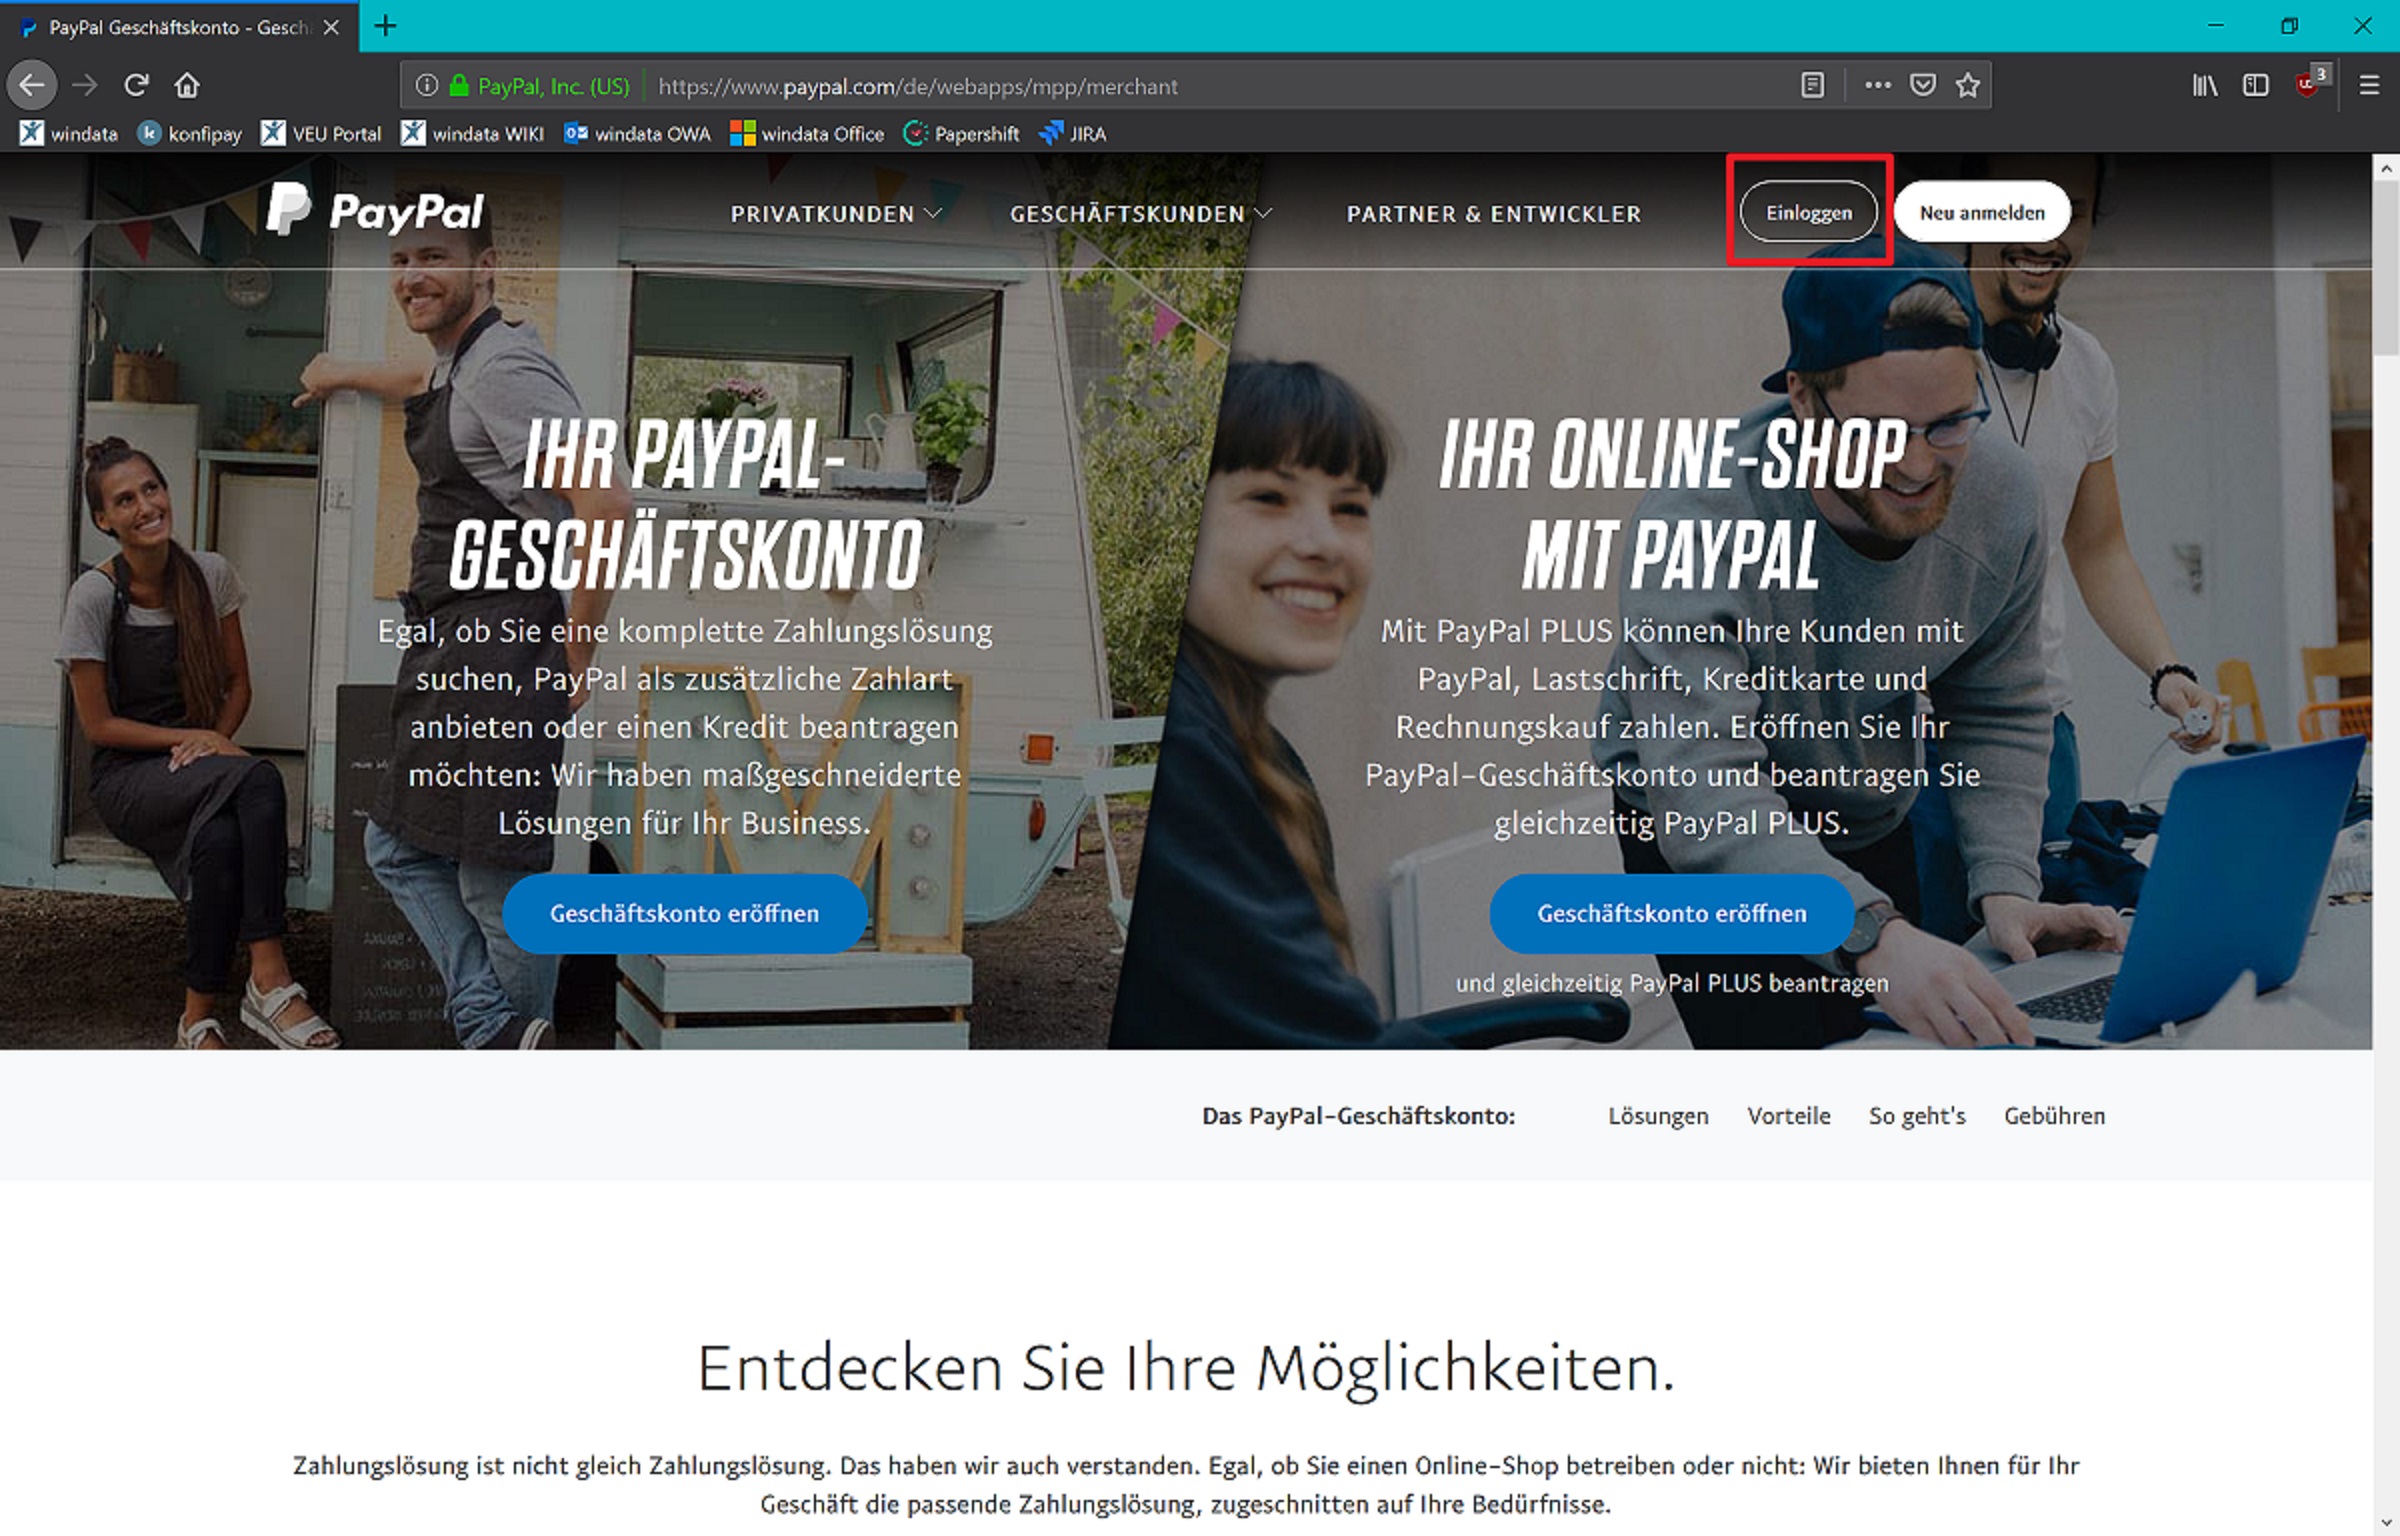Open the konfipay bookmark
This screenshot has height=1536, width=2400.
coord(189,133)
